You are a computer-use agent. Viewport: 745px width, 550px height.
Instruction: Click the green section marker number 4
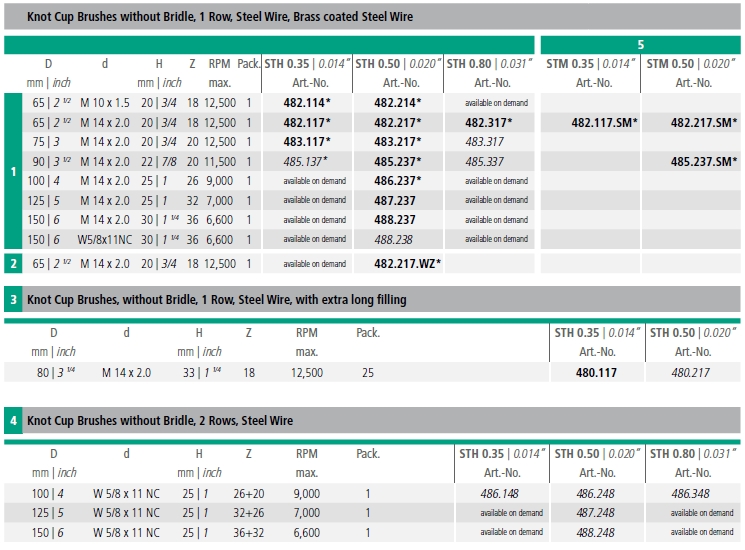click(13, 420)
